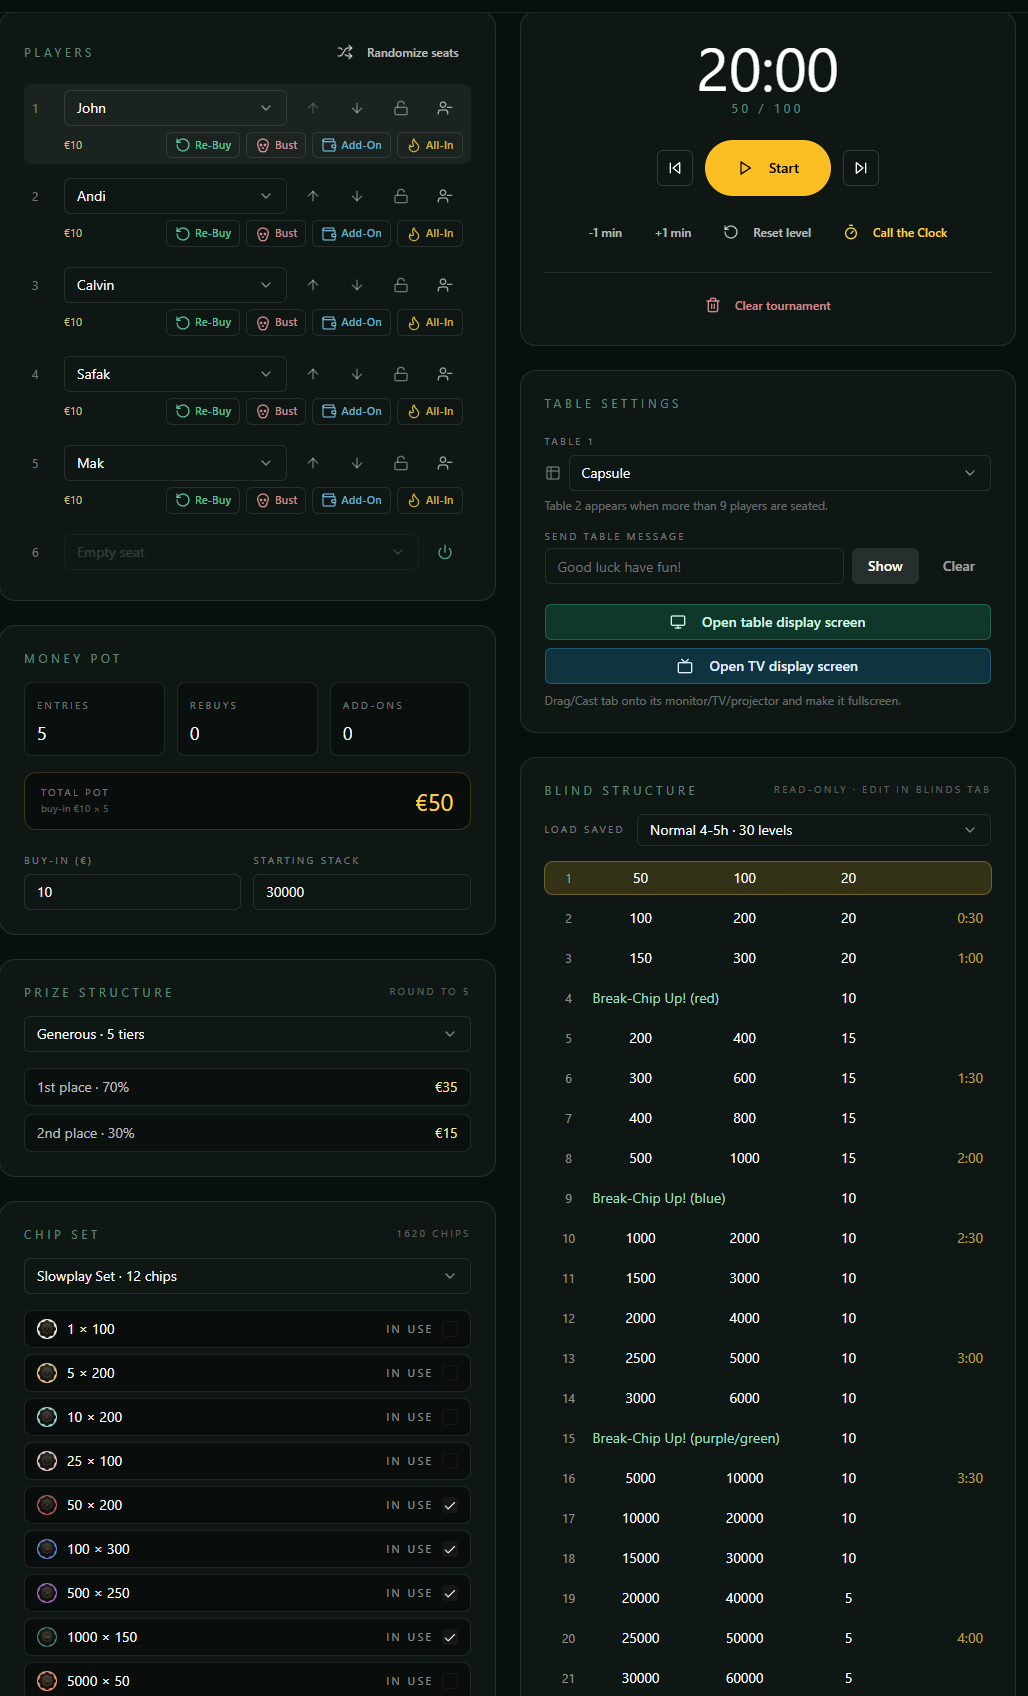Move Calvin down one seat
The height and width of the screenshot is (1696, 1028).
[357, 285]
